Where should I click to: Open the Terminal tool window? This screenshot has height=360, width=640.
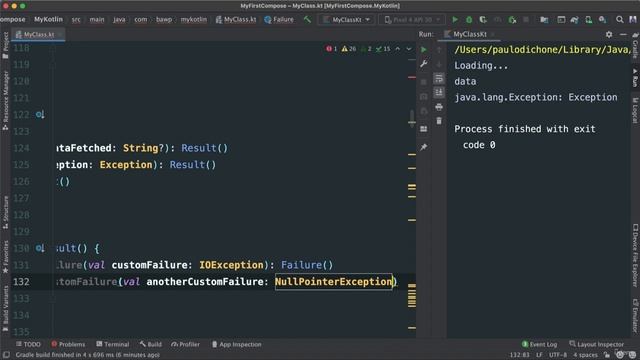tap(113, 344)
